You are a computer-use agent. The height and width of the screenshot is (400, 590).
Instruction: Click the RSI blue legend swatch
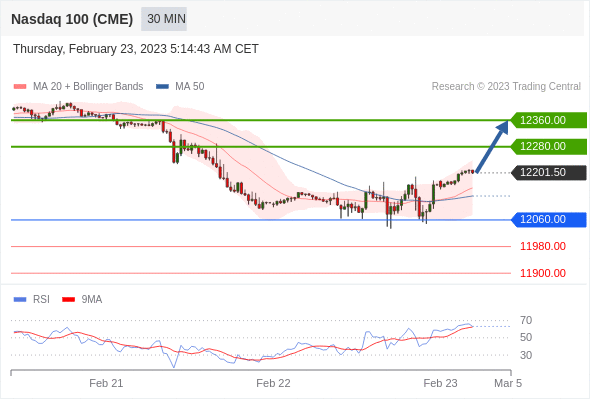tap(20, 300)
